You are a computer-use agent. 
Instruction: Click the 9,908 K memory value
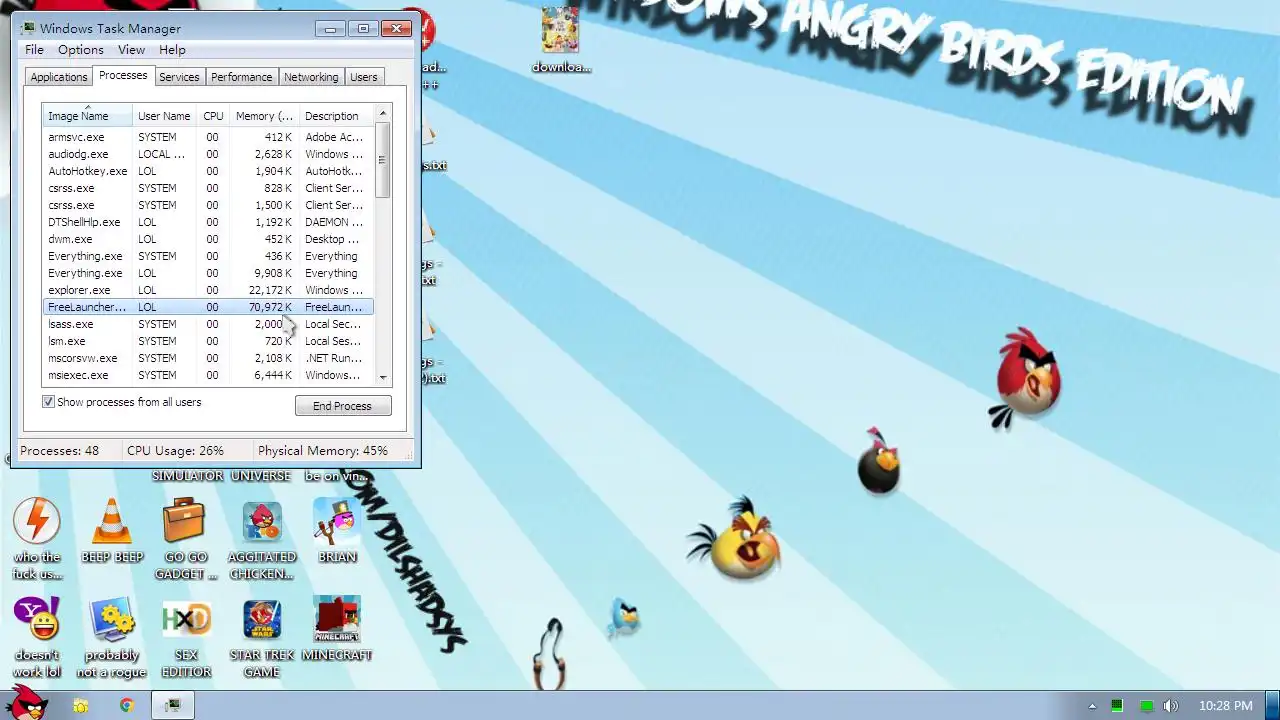tap(273, 273)
